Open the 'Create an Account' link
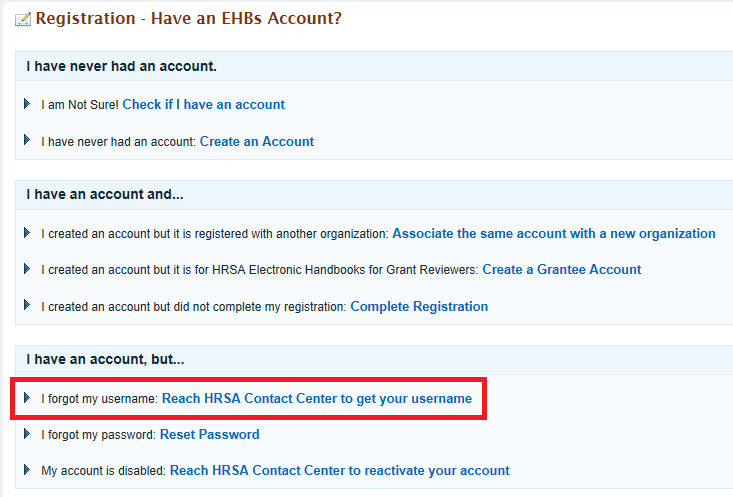Image resolution: width=733 pixels, height=497 pixels. [257, 142]
